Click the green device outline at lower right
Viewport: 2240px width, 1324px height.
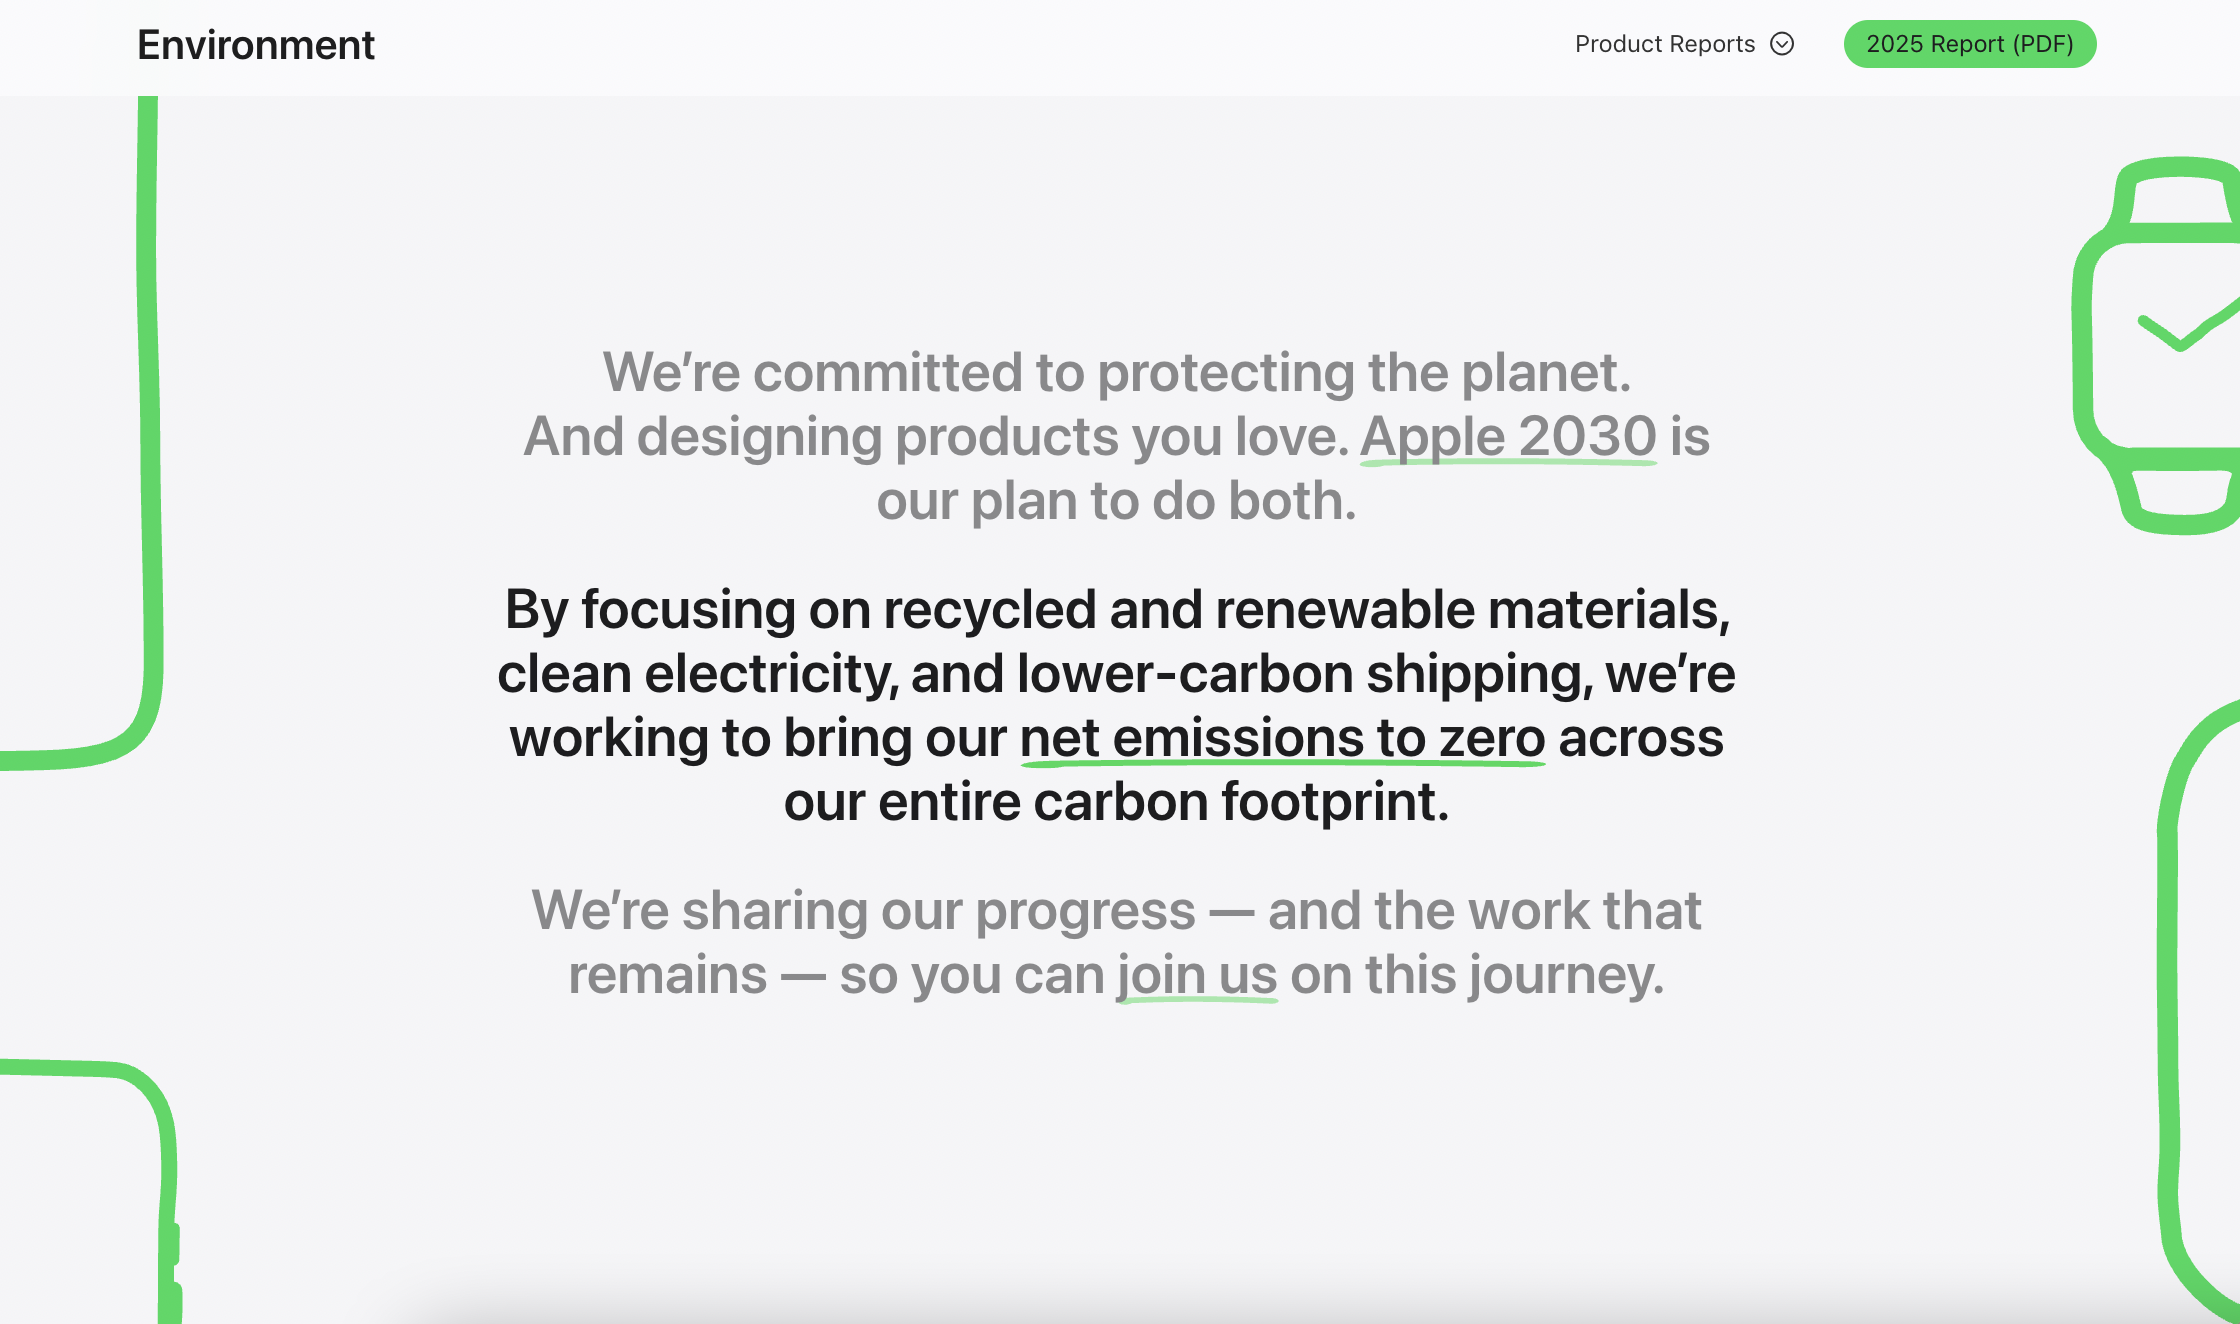tap(2168, 1000)
